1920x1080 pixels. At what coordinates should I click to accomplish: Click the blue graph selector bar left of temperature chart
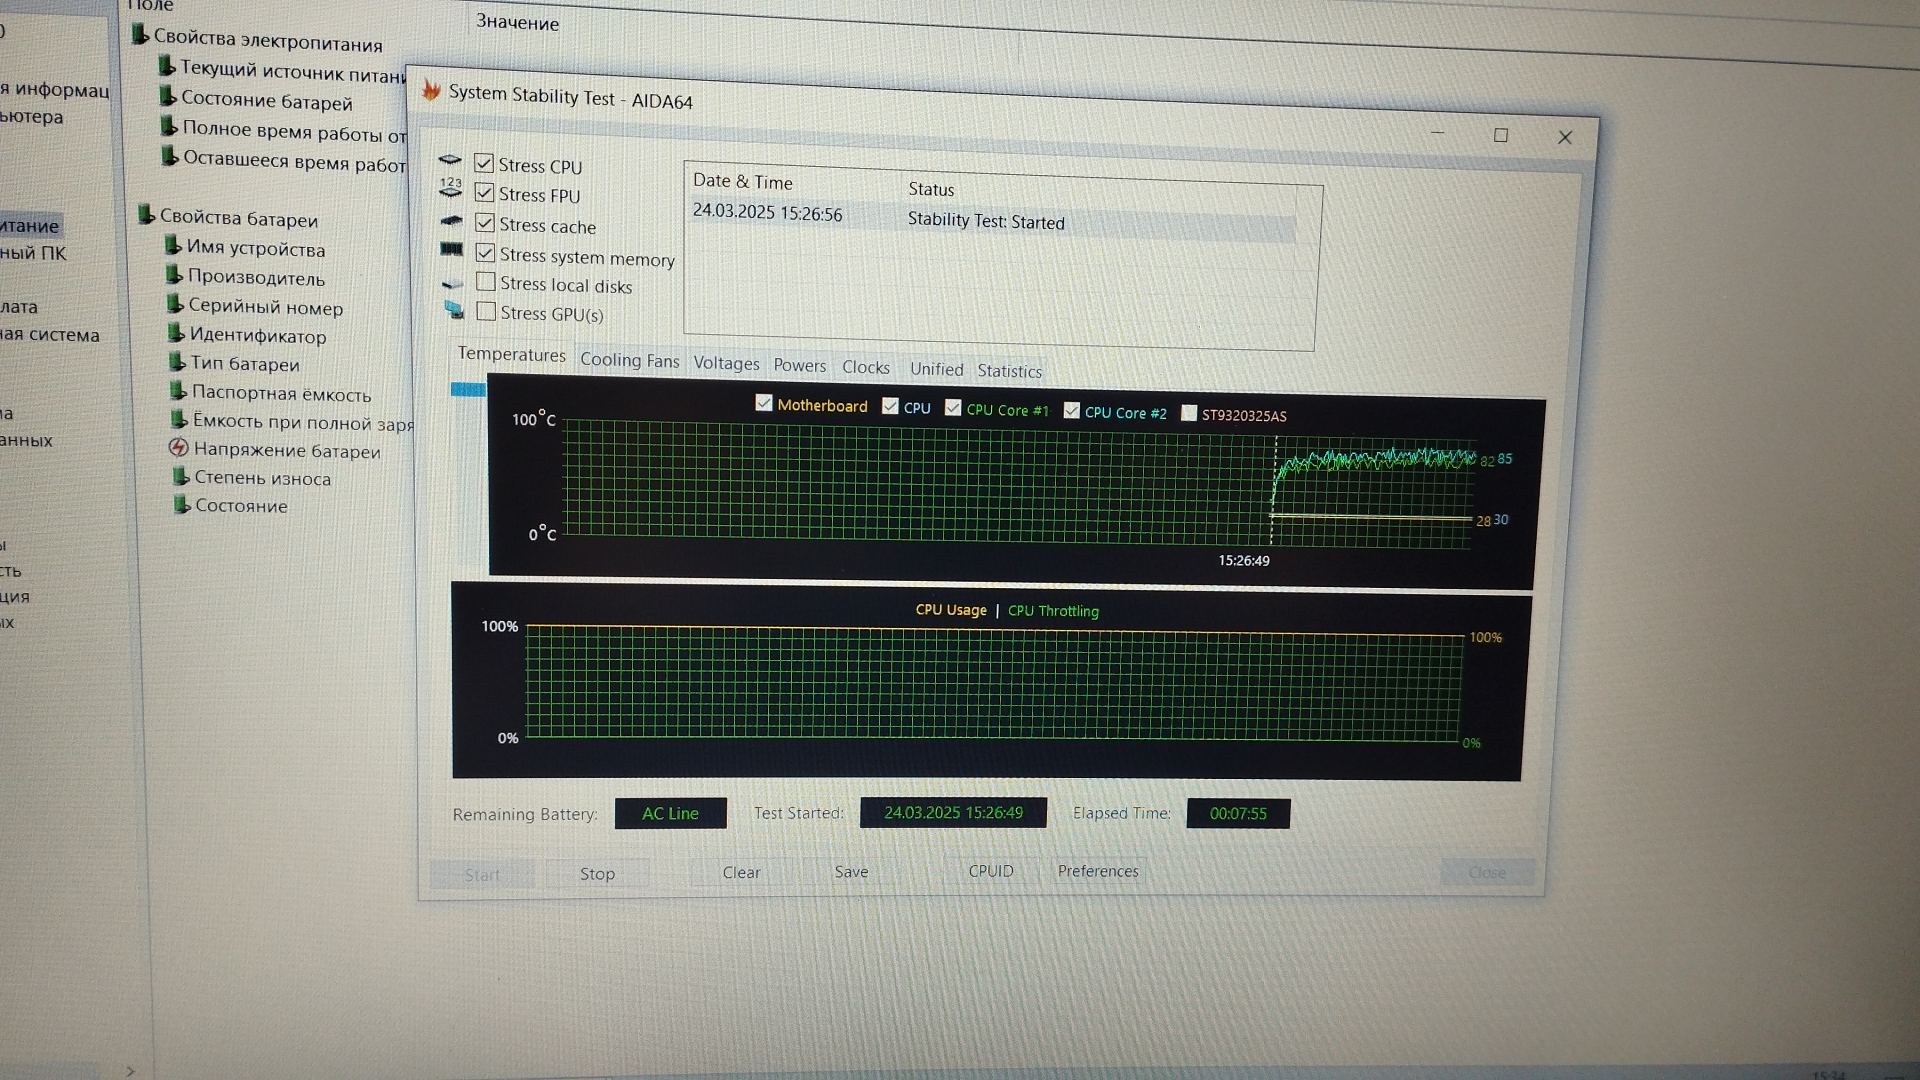[x=468, y=390]
